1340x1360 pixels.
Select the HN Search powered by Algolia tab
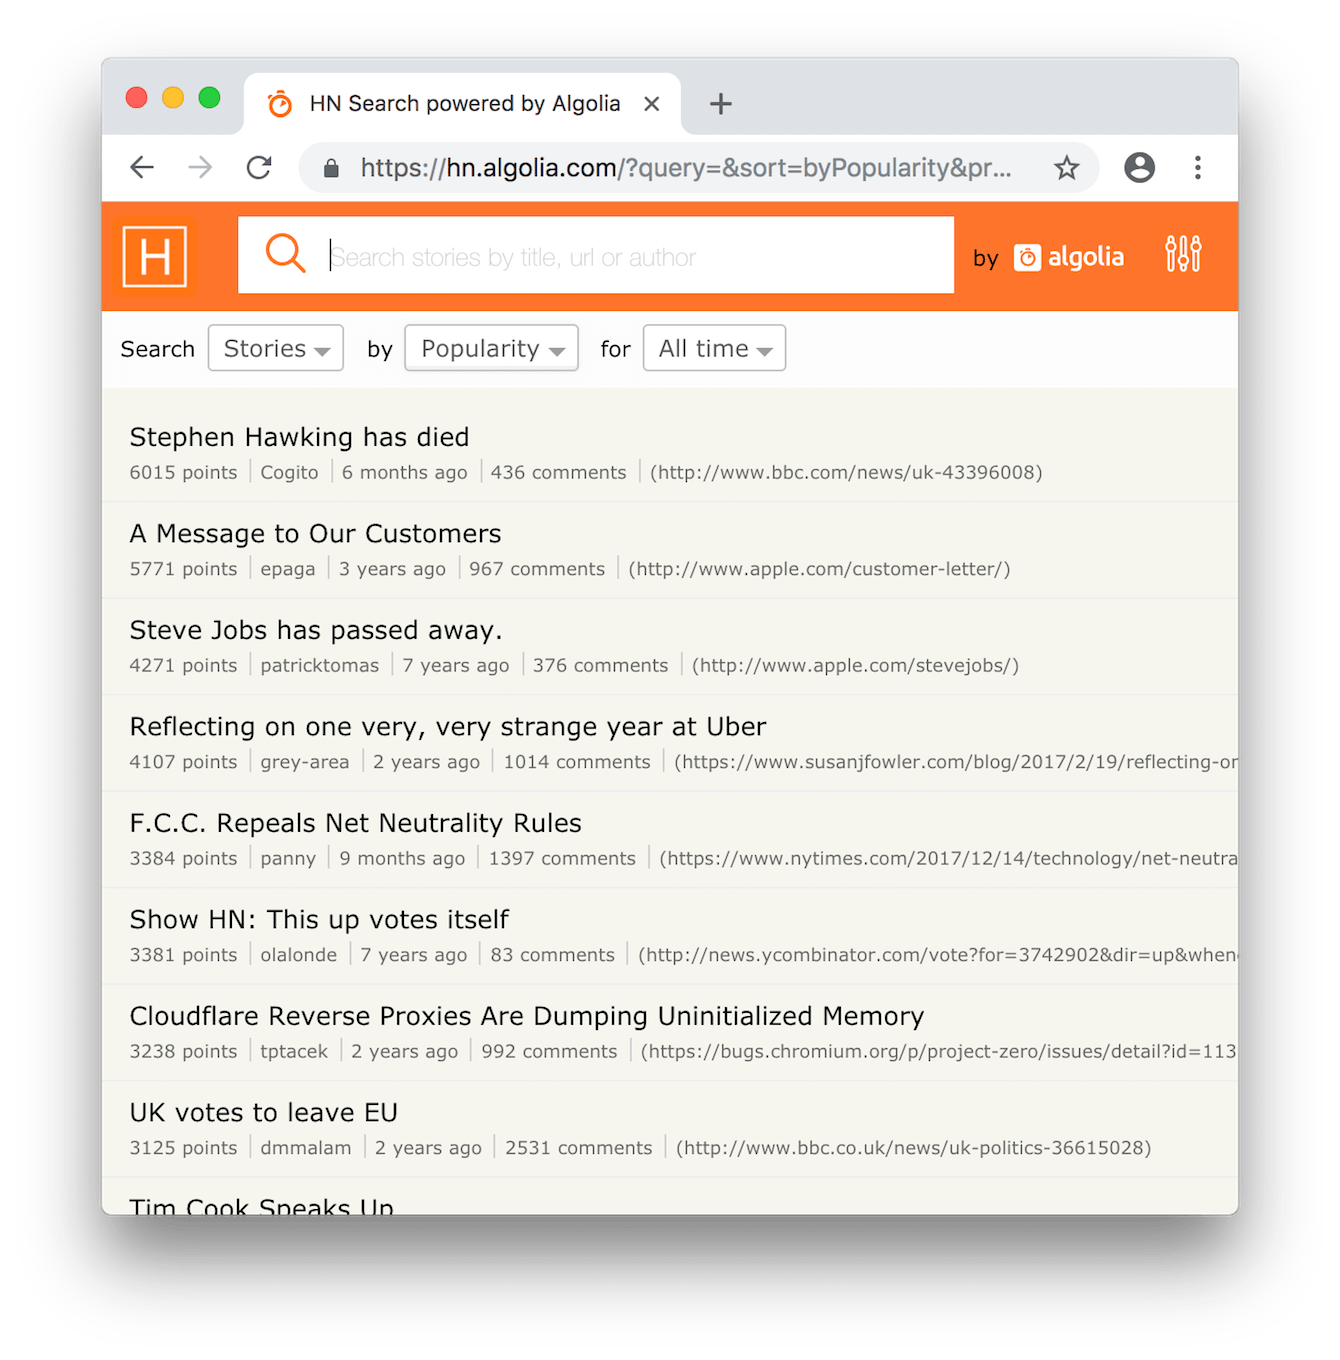[x=464, y=104]
